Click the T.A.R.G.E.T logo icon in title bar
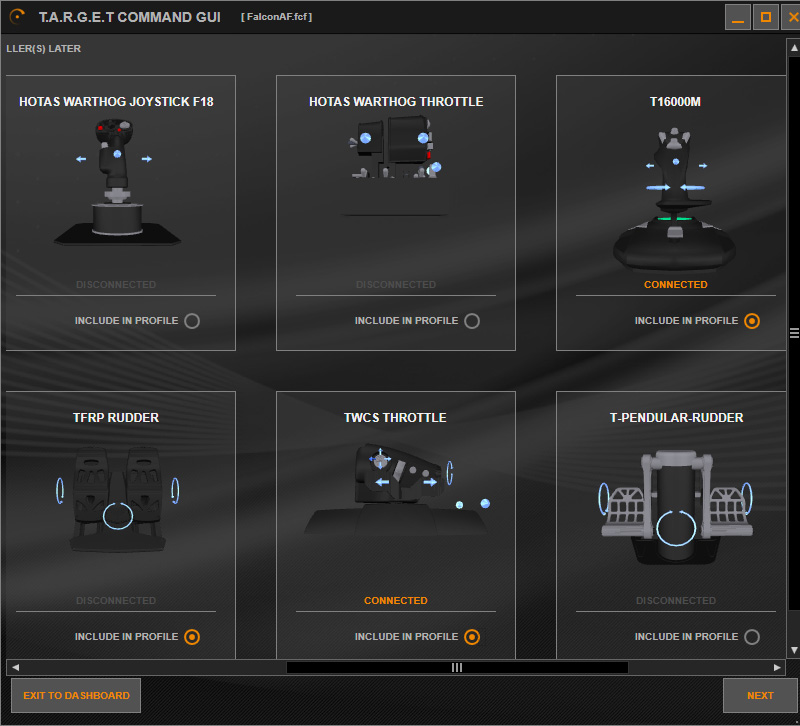 [x=17, y=16]
